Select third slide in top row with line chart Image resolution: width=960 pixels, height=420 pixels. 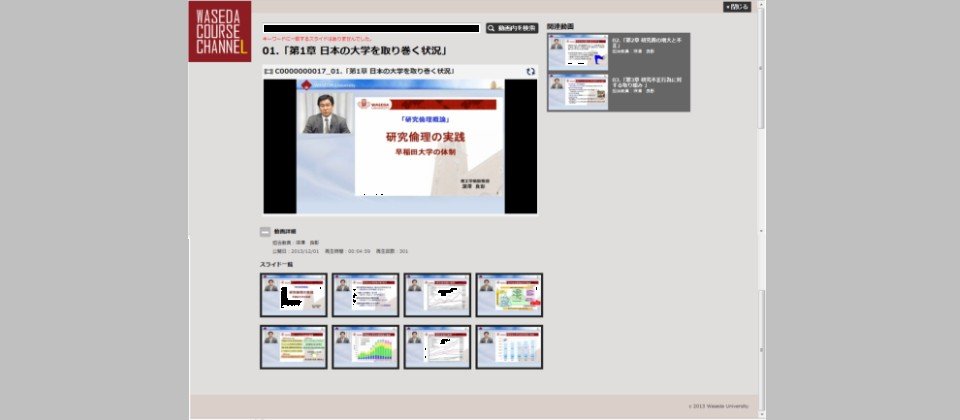coord(437,295)
